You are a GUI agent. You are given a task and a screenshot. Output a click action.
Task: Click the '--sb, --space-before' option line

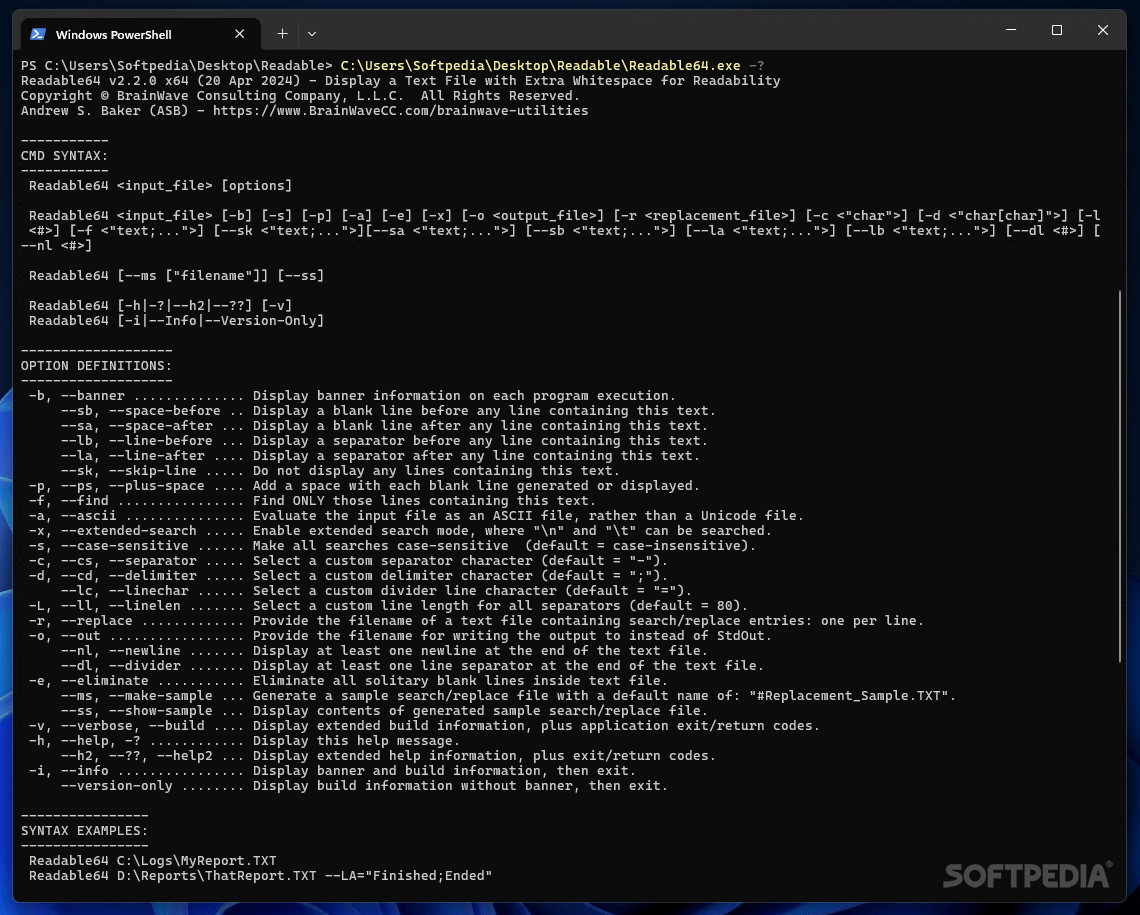(388, 411)
